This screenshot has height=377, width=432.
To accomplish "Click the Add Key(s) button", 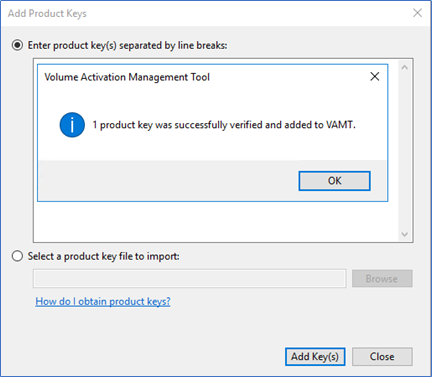I will tap(315, 357).
